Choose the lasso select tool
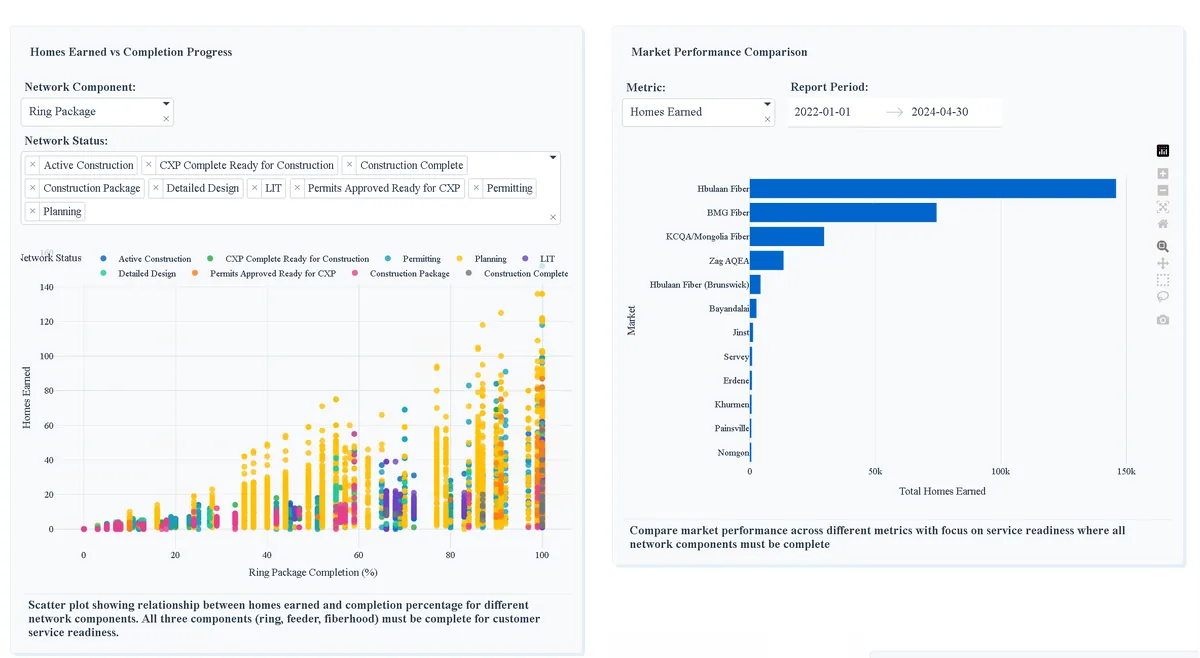Screen dimensions: 1200x658 1162,296
